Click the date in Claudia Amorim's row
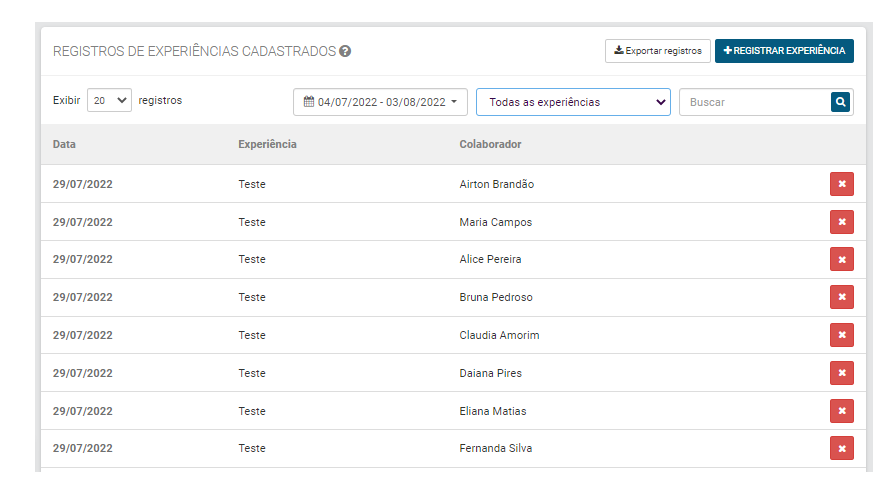The height and width of the screenshot is (484, 892). [82, 336]
